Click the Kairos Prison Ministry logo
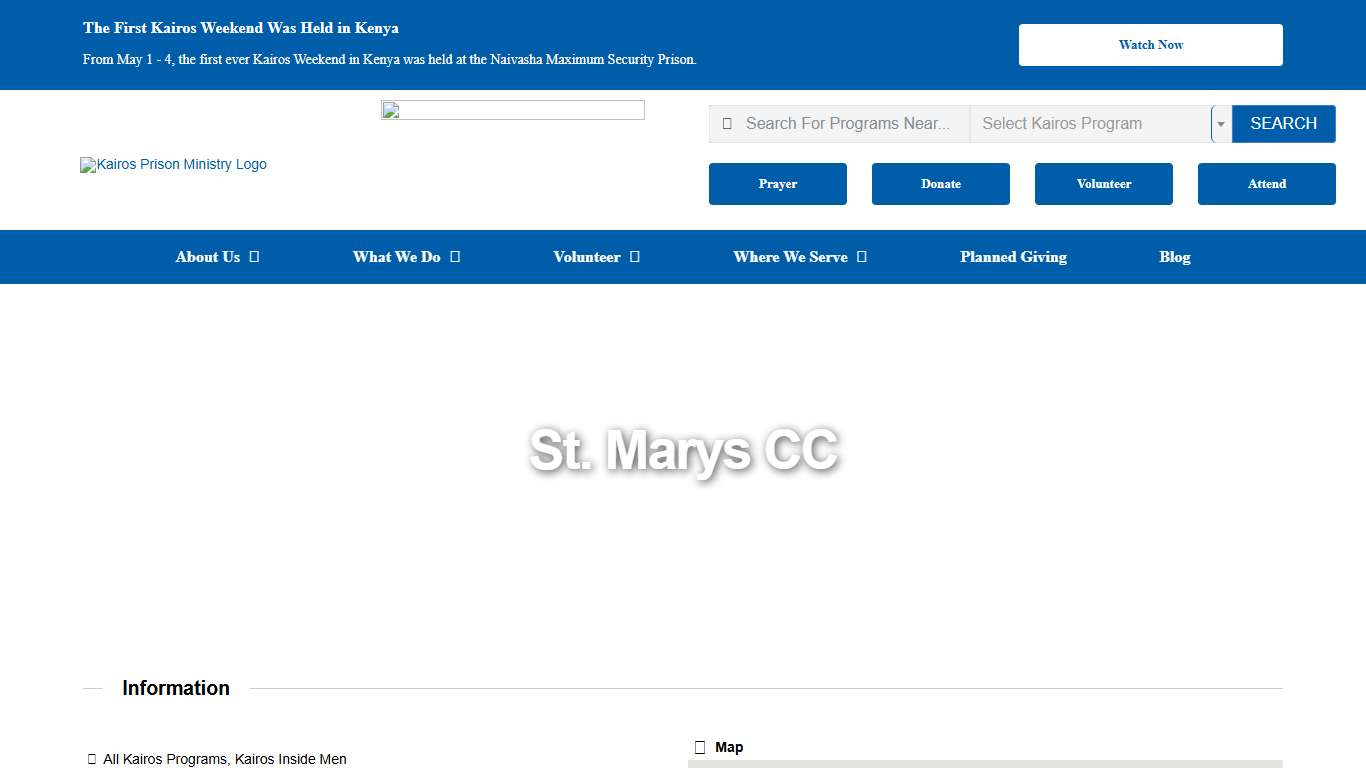The image size is (1366, 768). click(x=173, y=165)
